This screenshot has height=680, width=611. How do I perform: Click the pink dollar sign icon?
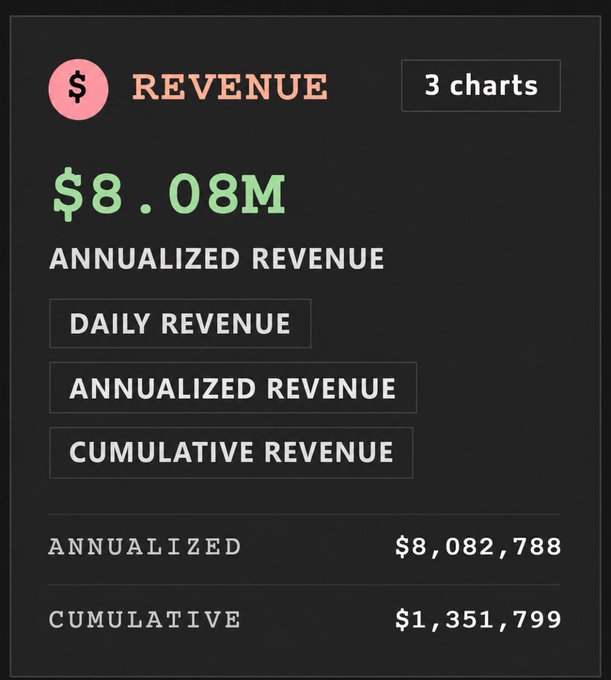tap(78, 89)
